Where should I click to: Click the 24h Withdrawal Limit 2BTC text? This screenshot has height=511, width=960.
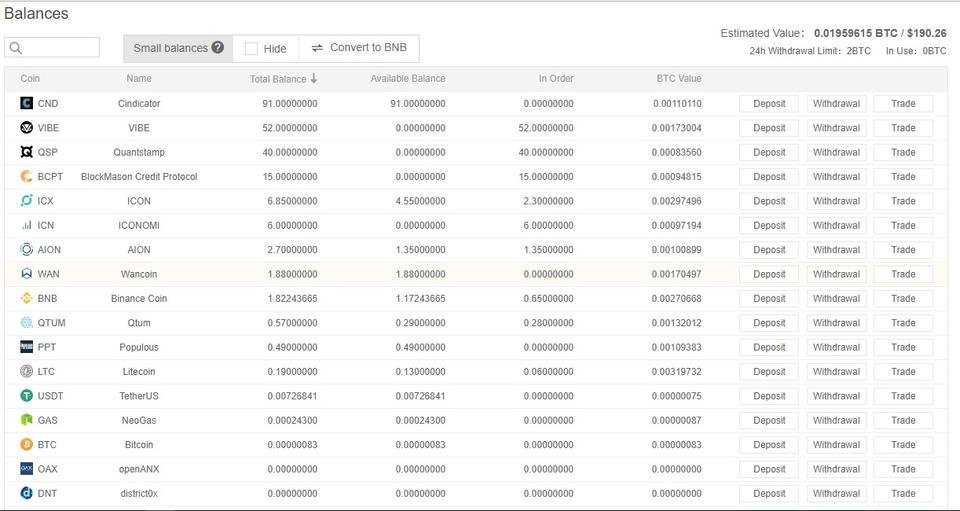[x=809, y=51]
